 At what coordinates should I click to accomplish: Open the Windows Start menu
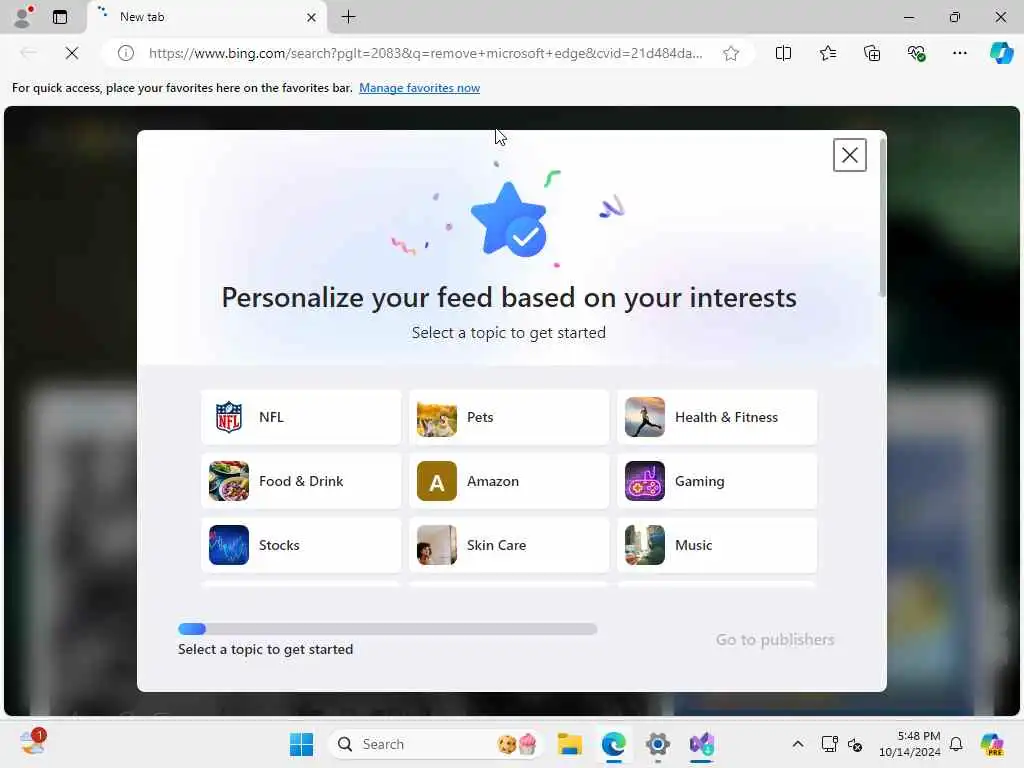[301, 744]
